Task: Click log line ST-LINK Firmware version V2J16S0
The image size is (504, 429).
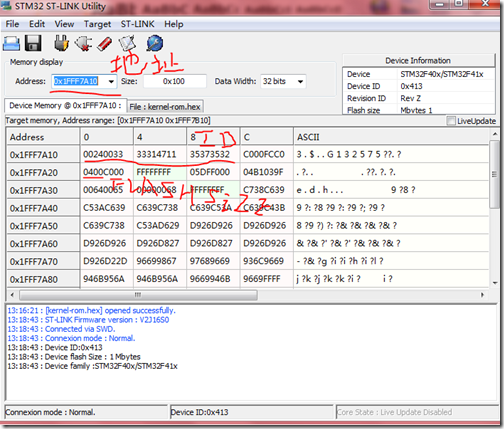Action: tap(88, 320)
